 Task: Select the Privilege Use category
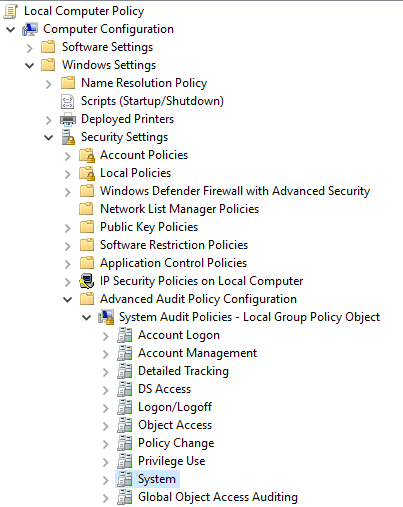[172, 461]
